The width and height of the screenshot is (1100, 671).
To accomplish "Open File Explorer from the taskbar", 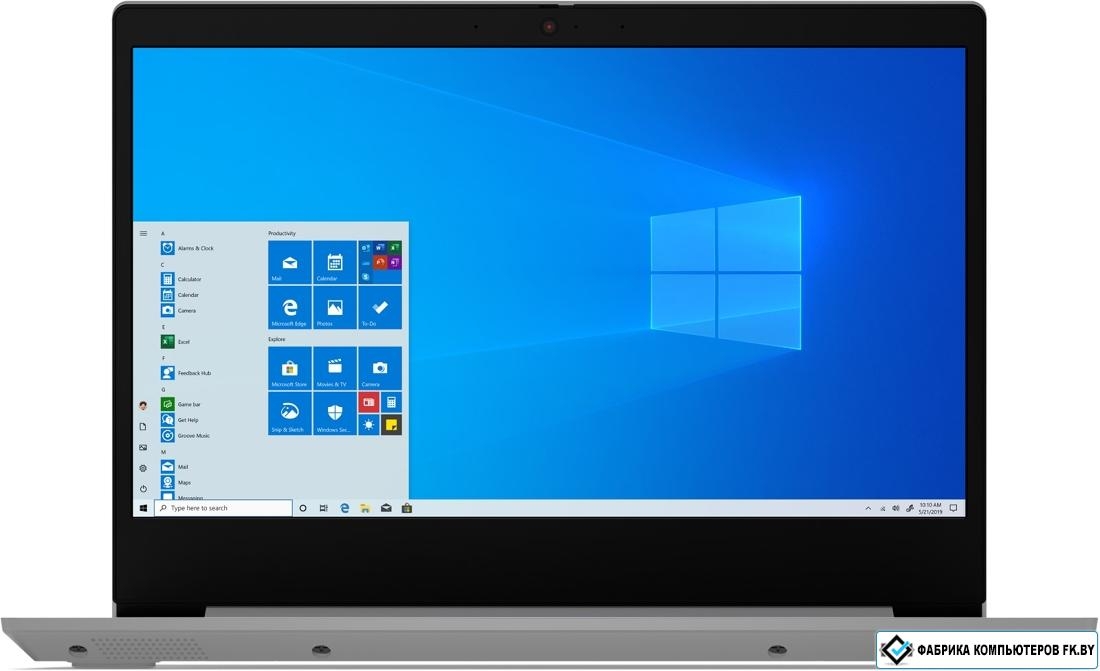I will pos(365,508).
